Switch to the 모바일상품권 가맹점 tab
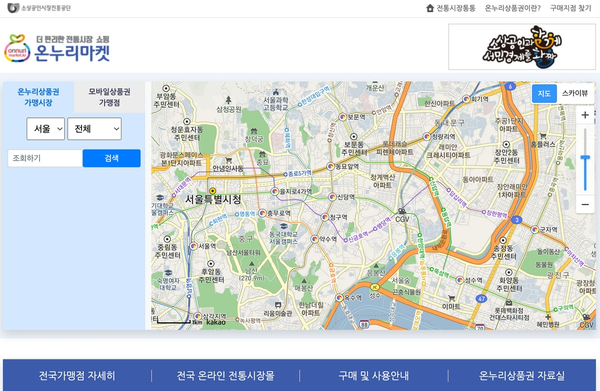This screenshot has height=391, width=600. click(109, 97)
